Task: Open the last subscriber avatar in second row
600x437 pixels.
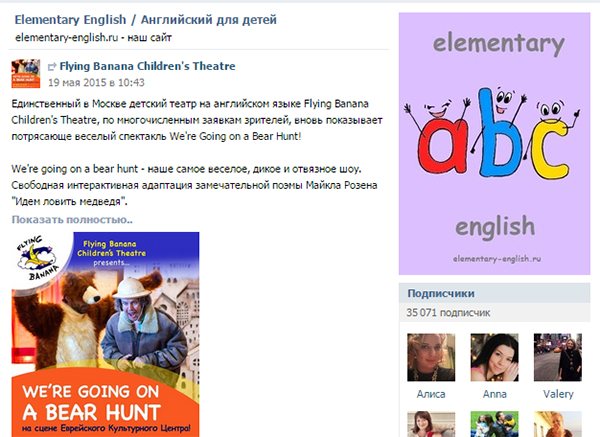Action: click(558, 424)
